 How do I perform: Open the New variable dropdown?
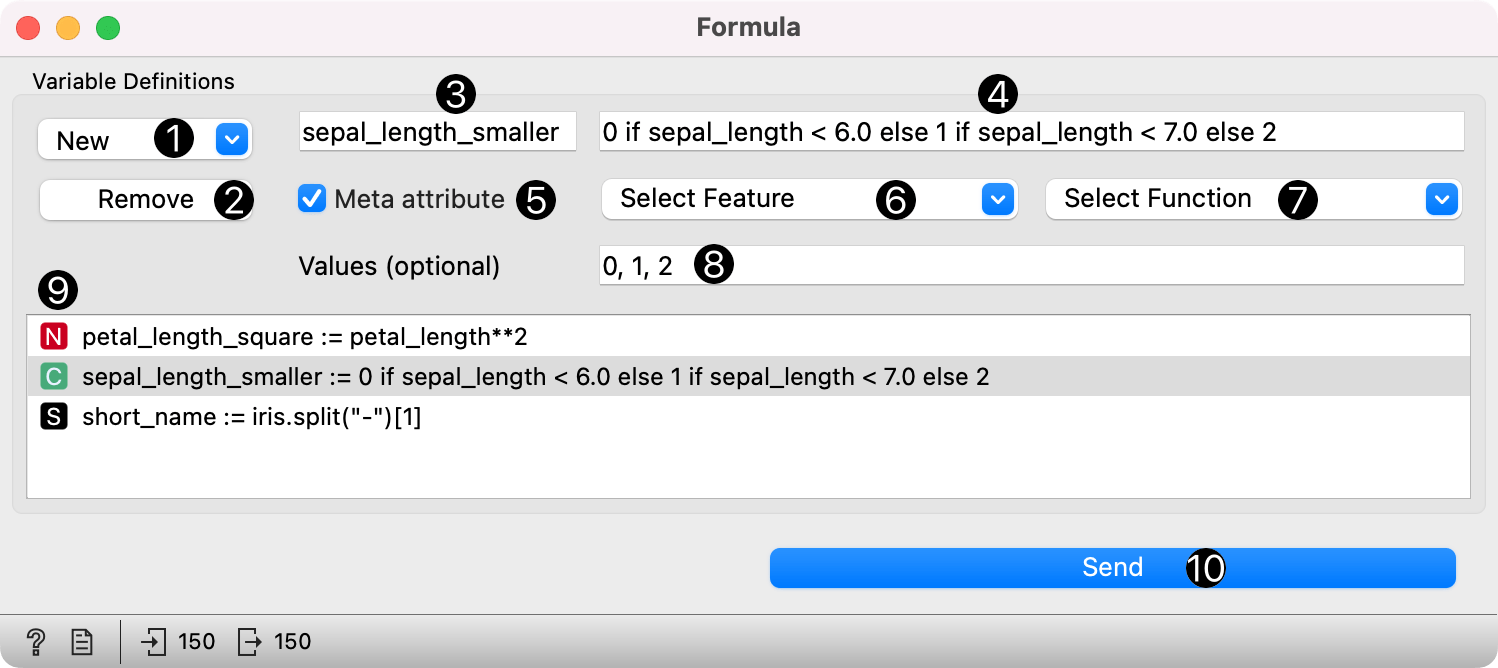pos(145,141)
